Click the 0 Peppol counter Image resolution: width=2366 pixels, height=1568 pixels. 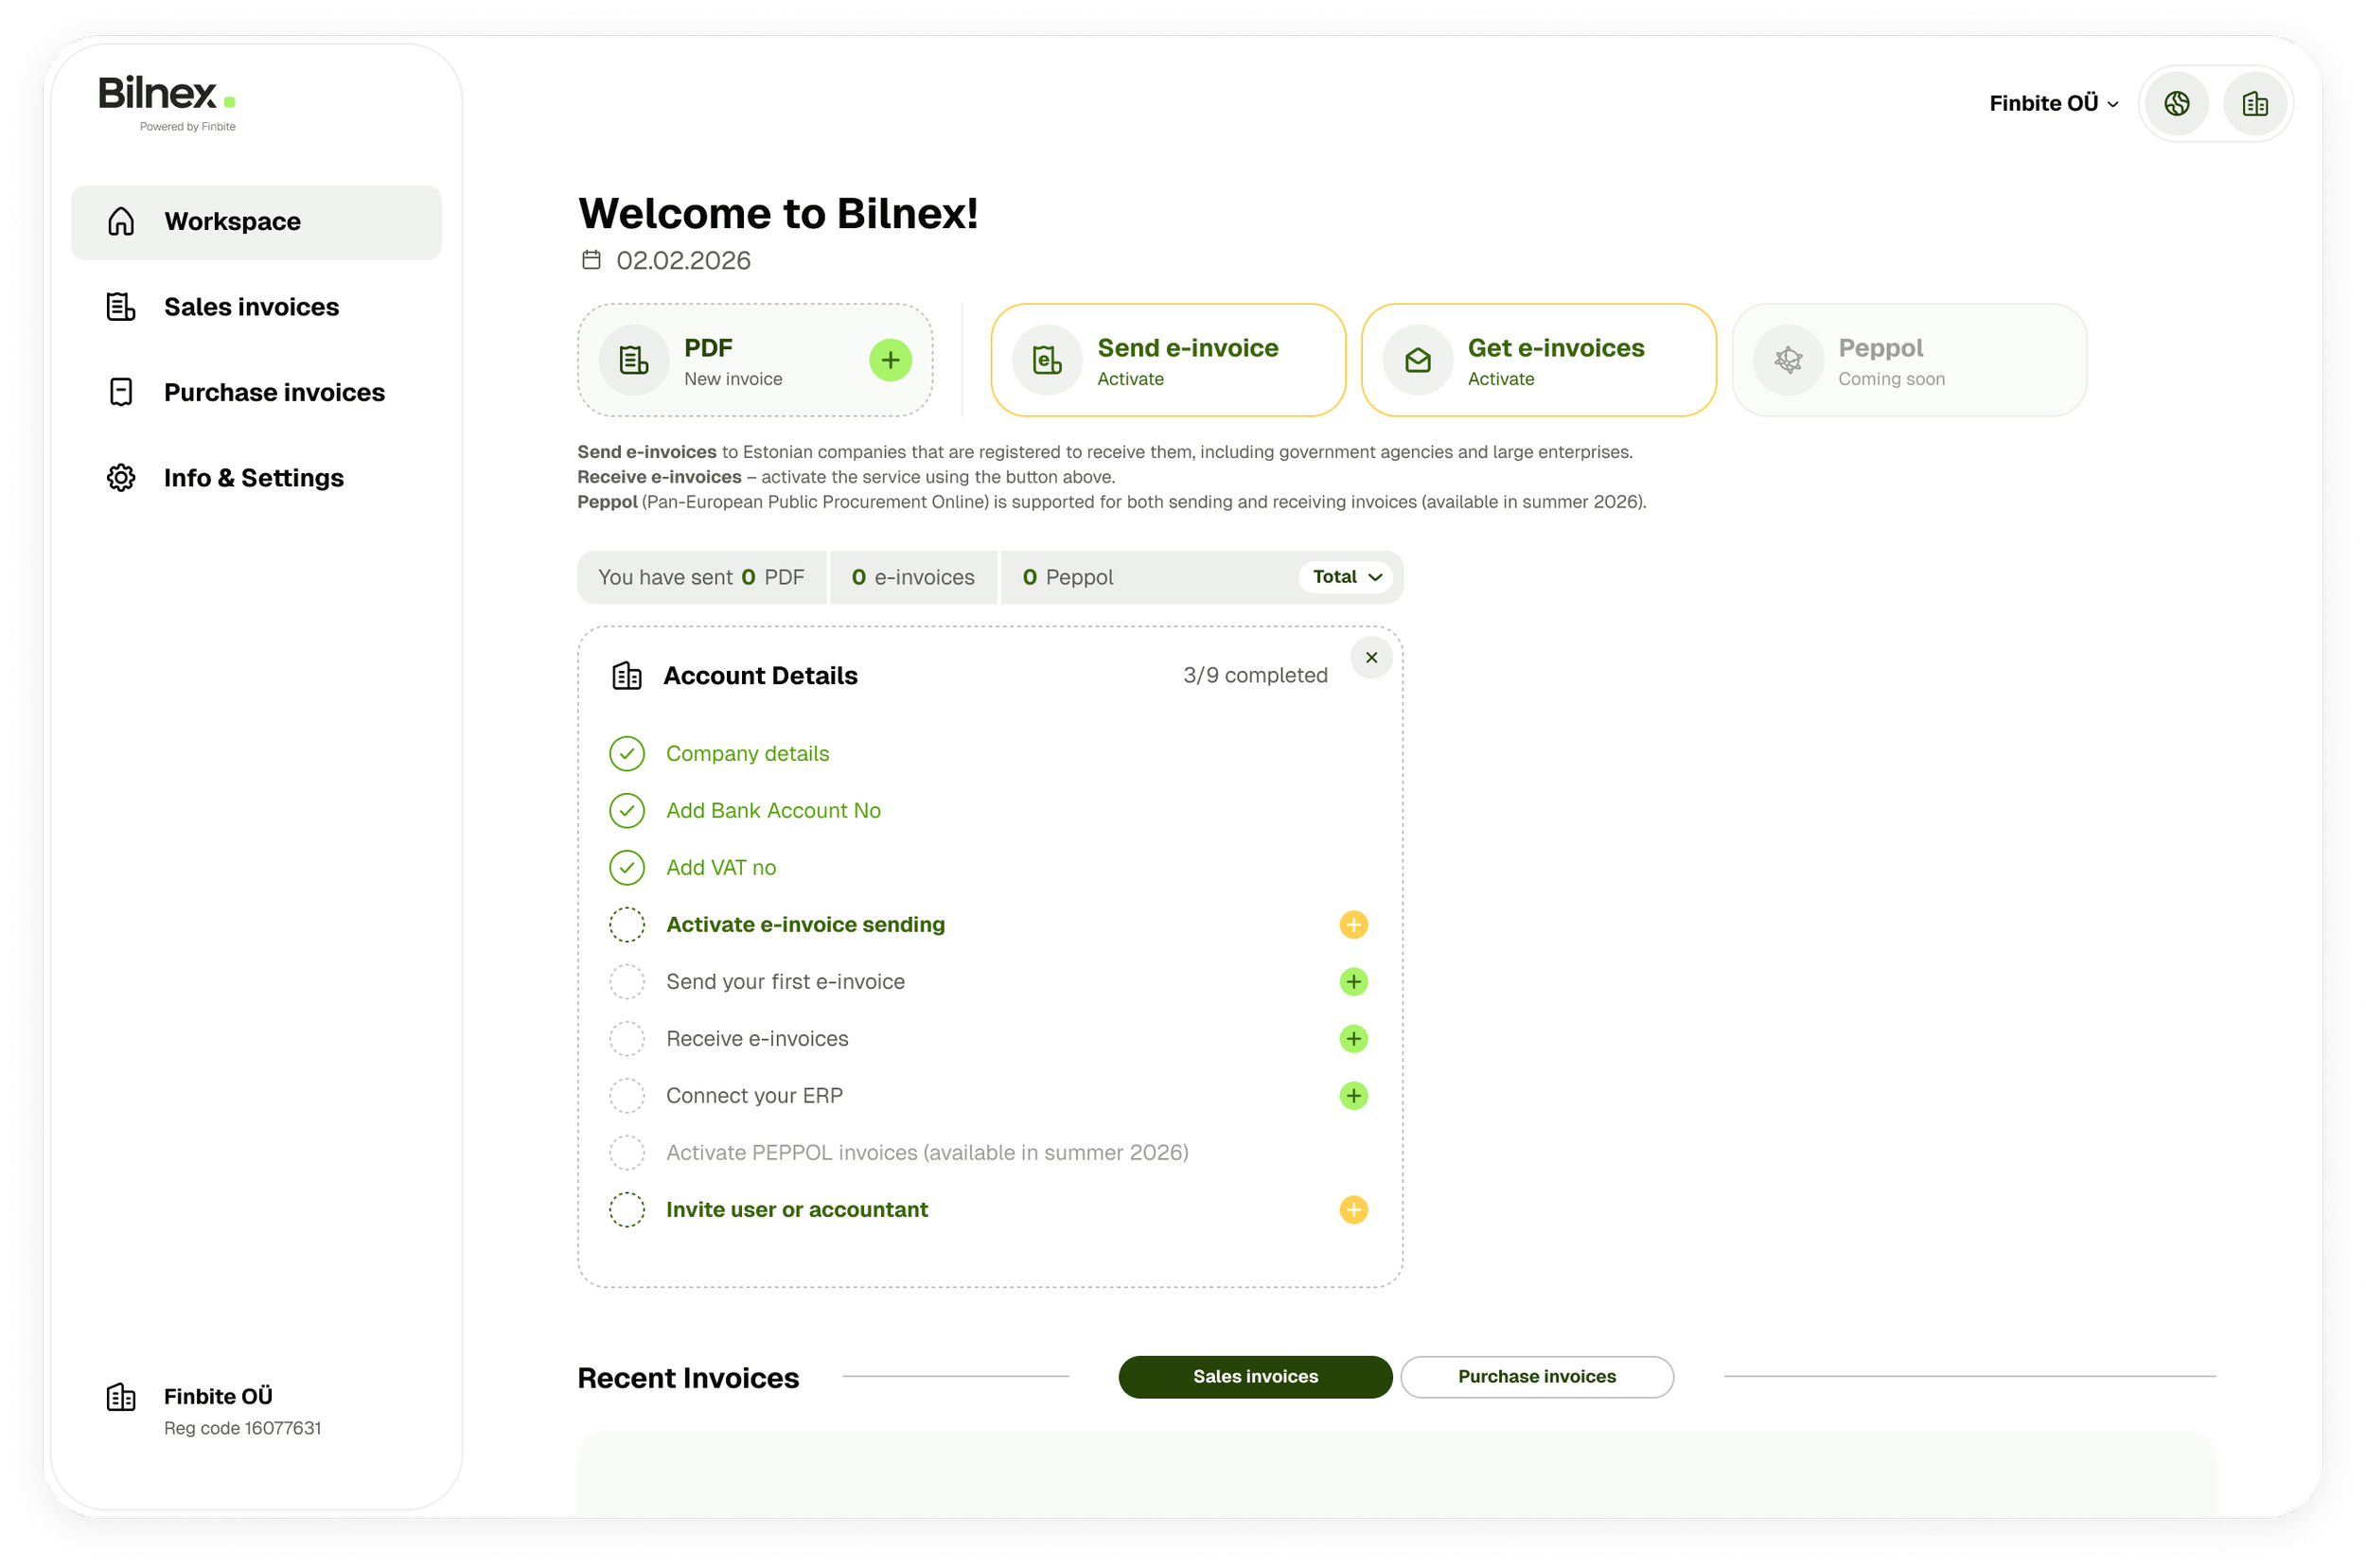tap(1068, 577)
